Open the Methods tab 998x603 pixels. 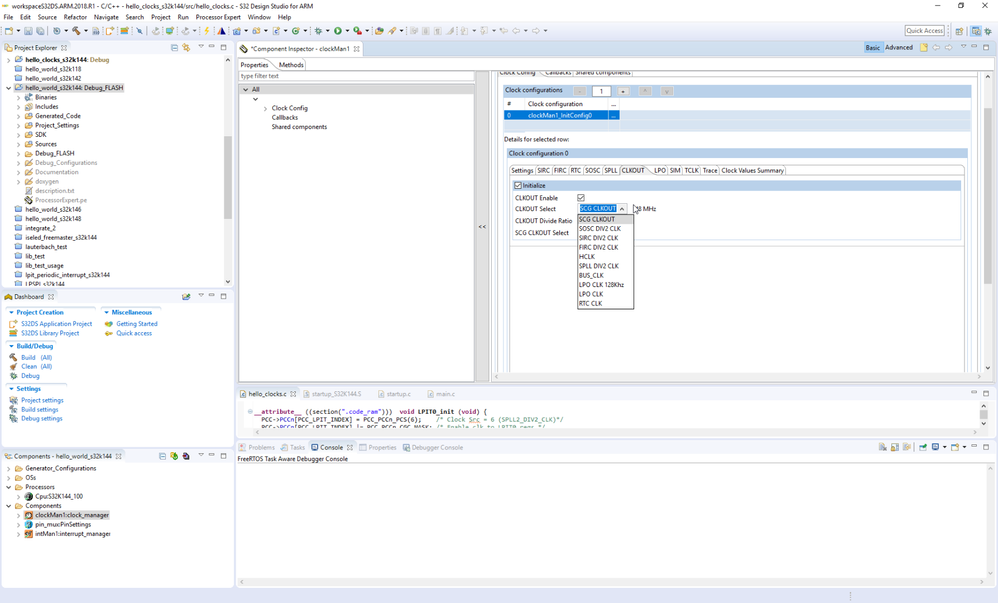tap(291, 65)
